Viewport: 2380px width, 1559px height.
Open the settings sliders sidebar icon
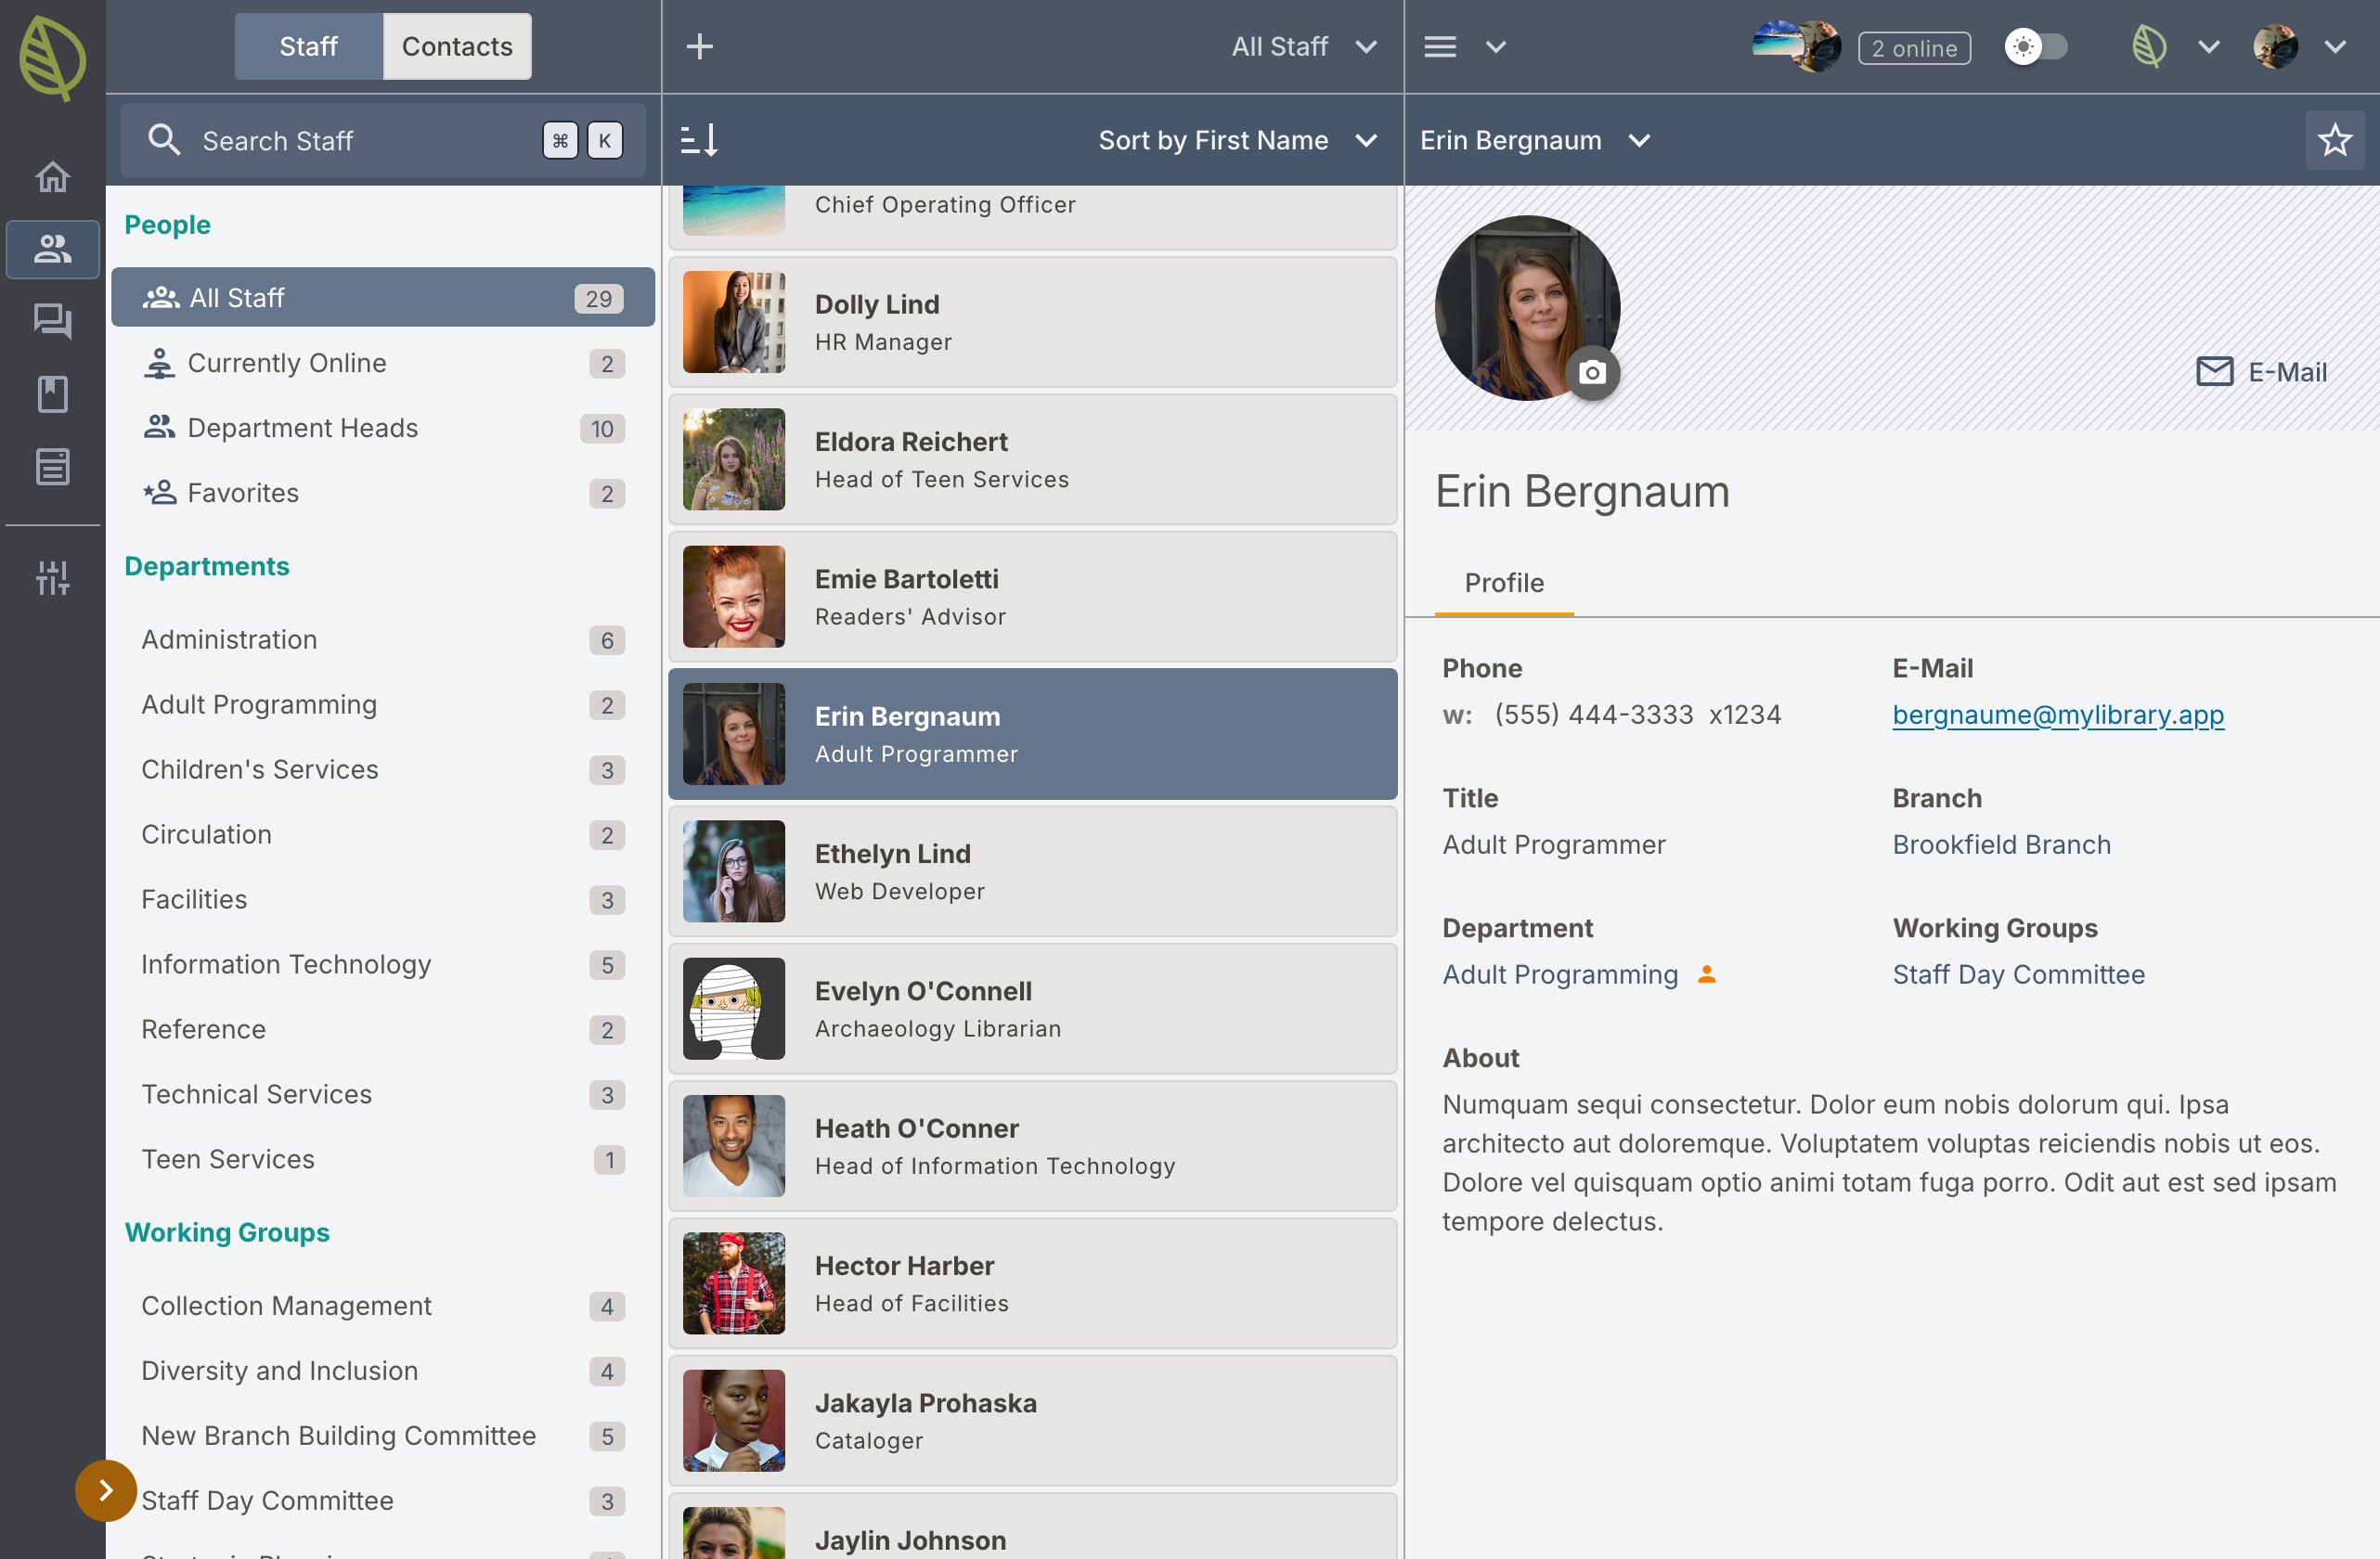click(52, 577)
